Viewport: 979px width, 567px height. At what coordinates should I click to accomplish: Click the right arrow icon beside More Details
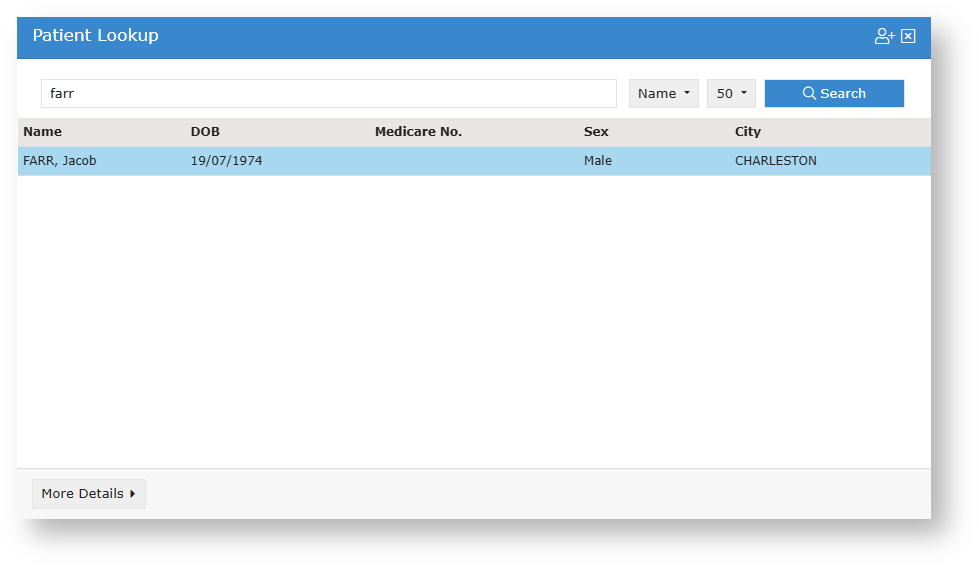coord(133,494)
